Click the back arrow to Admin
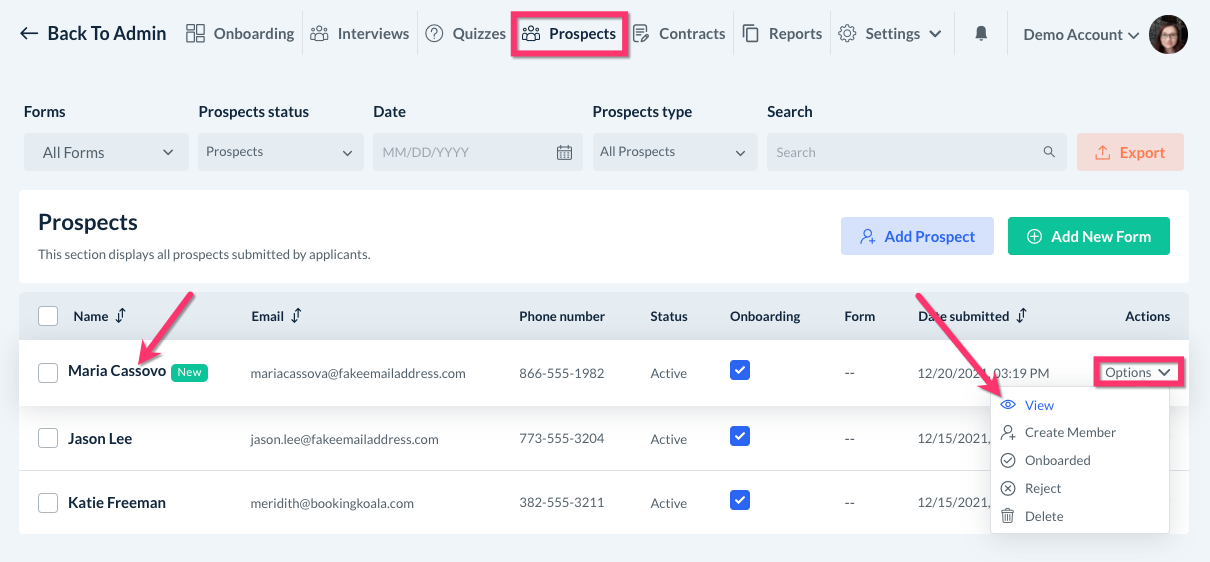 (29, 34)
